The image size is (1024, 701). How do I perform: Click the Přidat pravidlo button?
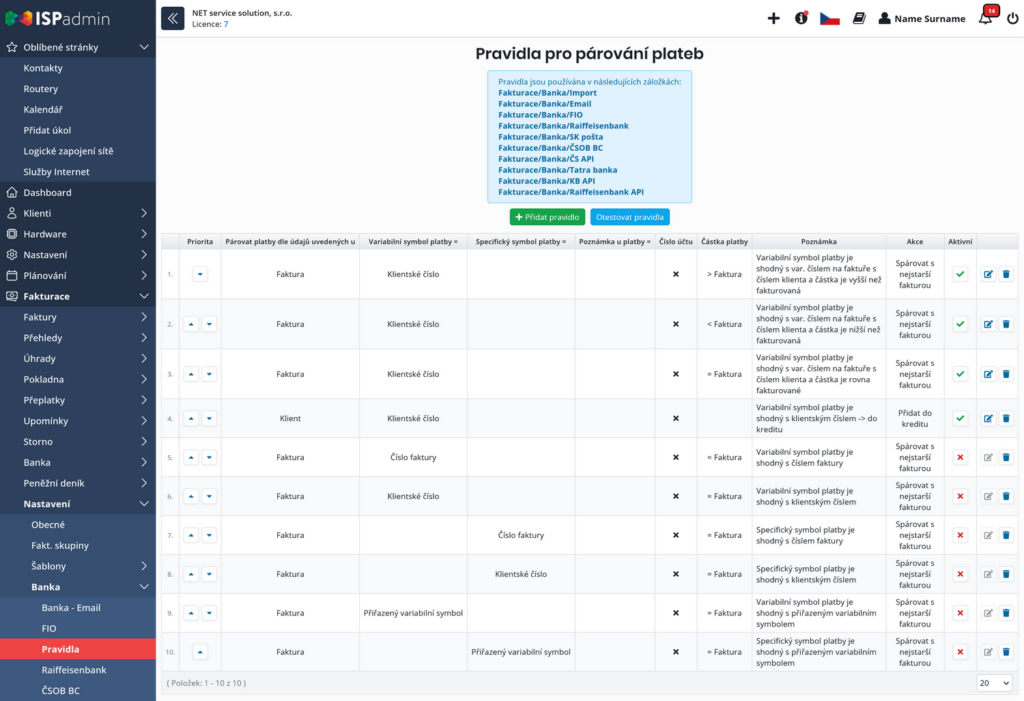point(547,217)
